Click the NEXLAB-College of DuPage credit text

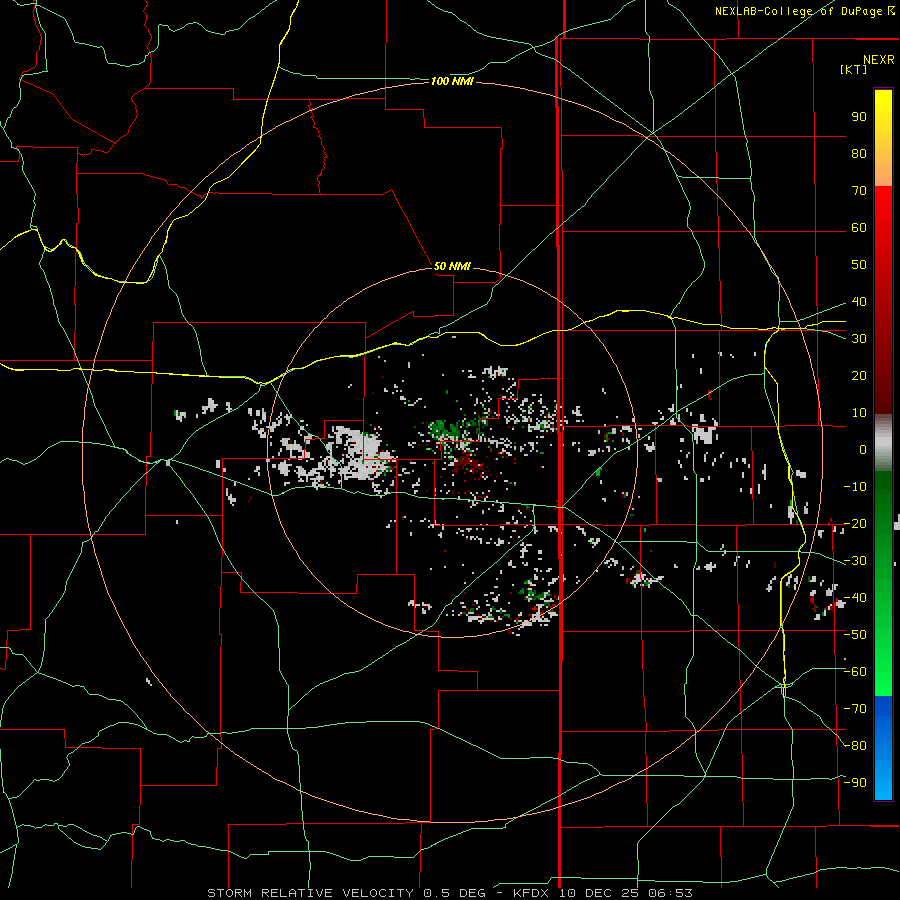pyautogui.click(x=798, y=11)
